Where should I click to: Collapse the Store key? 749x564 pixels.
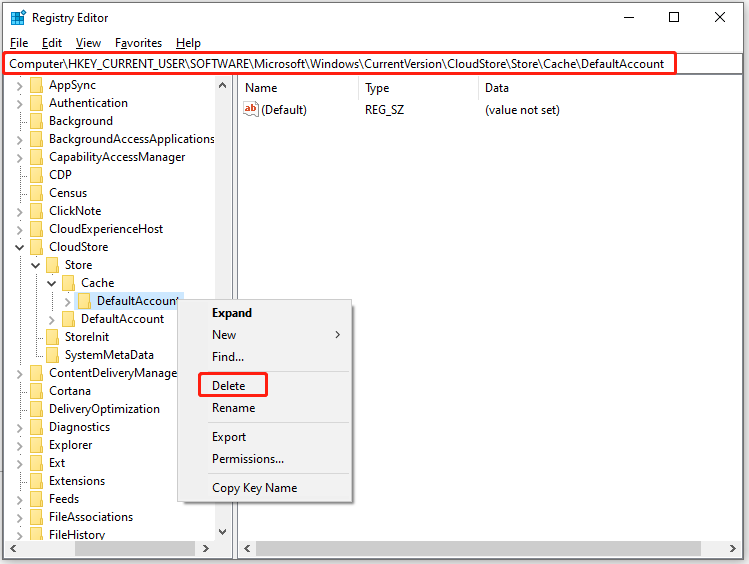[35, 266]
